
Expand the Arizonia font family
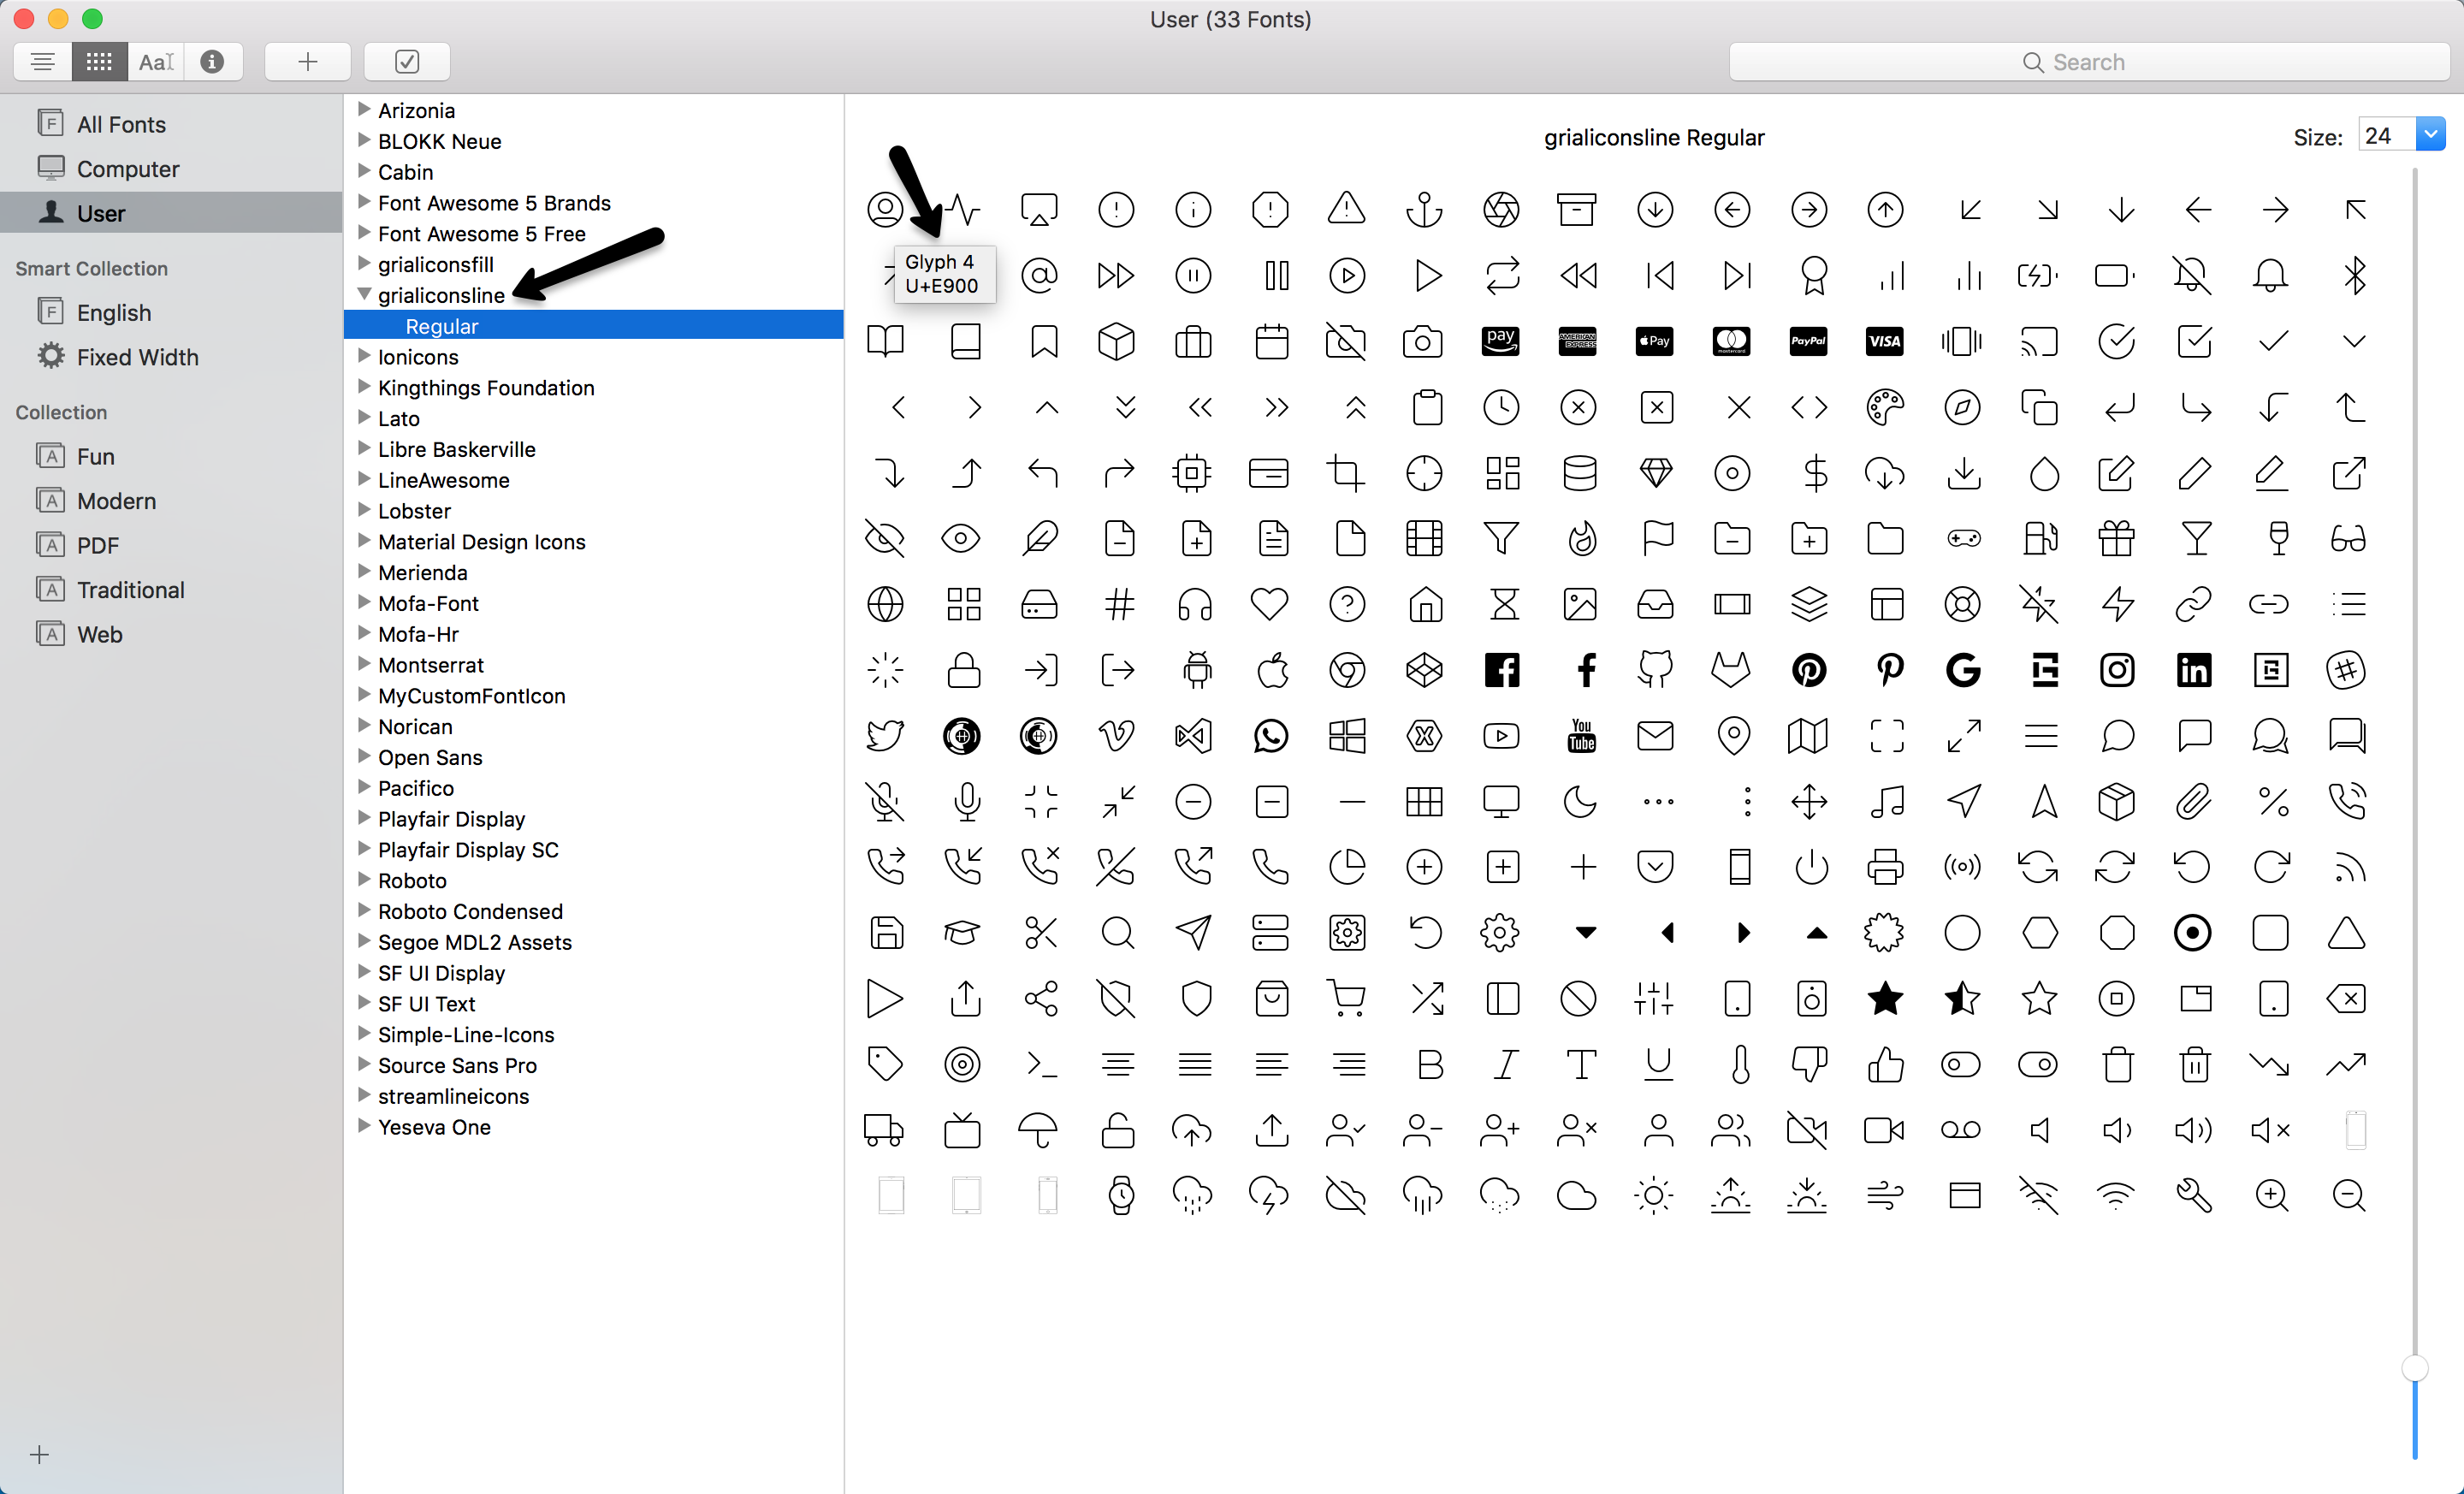pyautogui.click(x=364, y=109)
